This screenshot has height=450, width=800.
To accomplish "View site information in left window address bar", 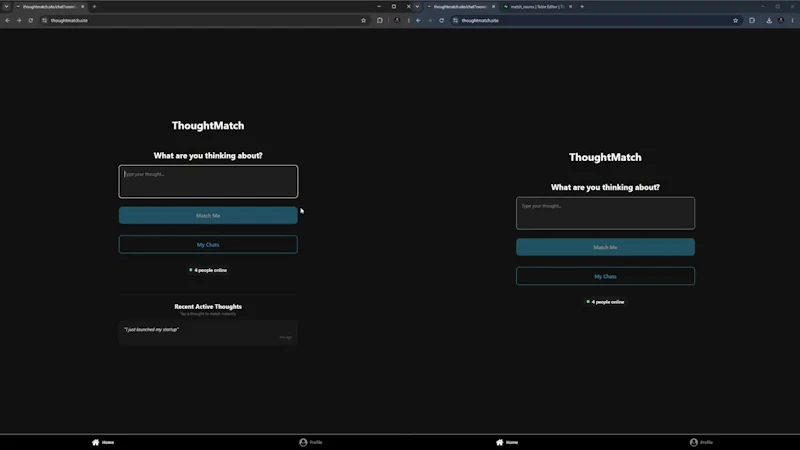I will tap(44, 20).
